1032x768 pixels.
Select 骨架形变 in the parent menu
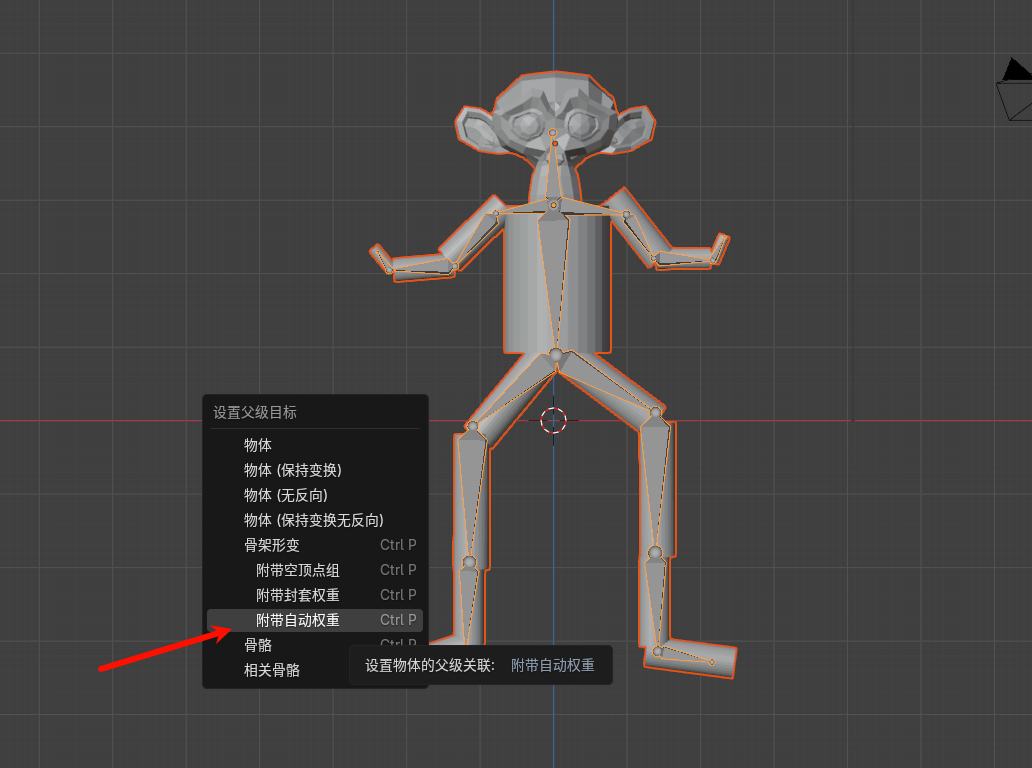tap(272, 545)
